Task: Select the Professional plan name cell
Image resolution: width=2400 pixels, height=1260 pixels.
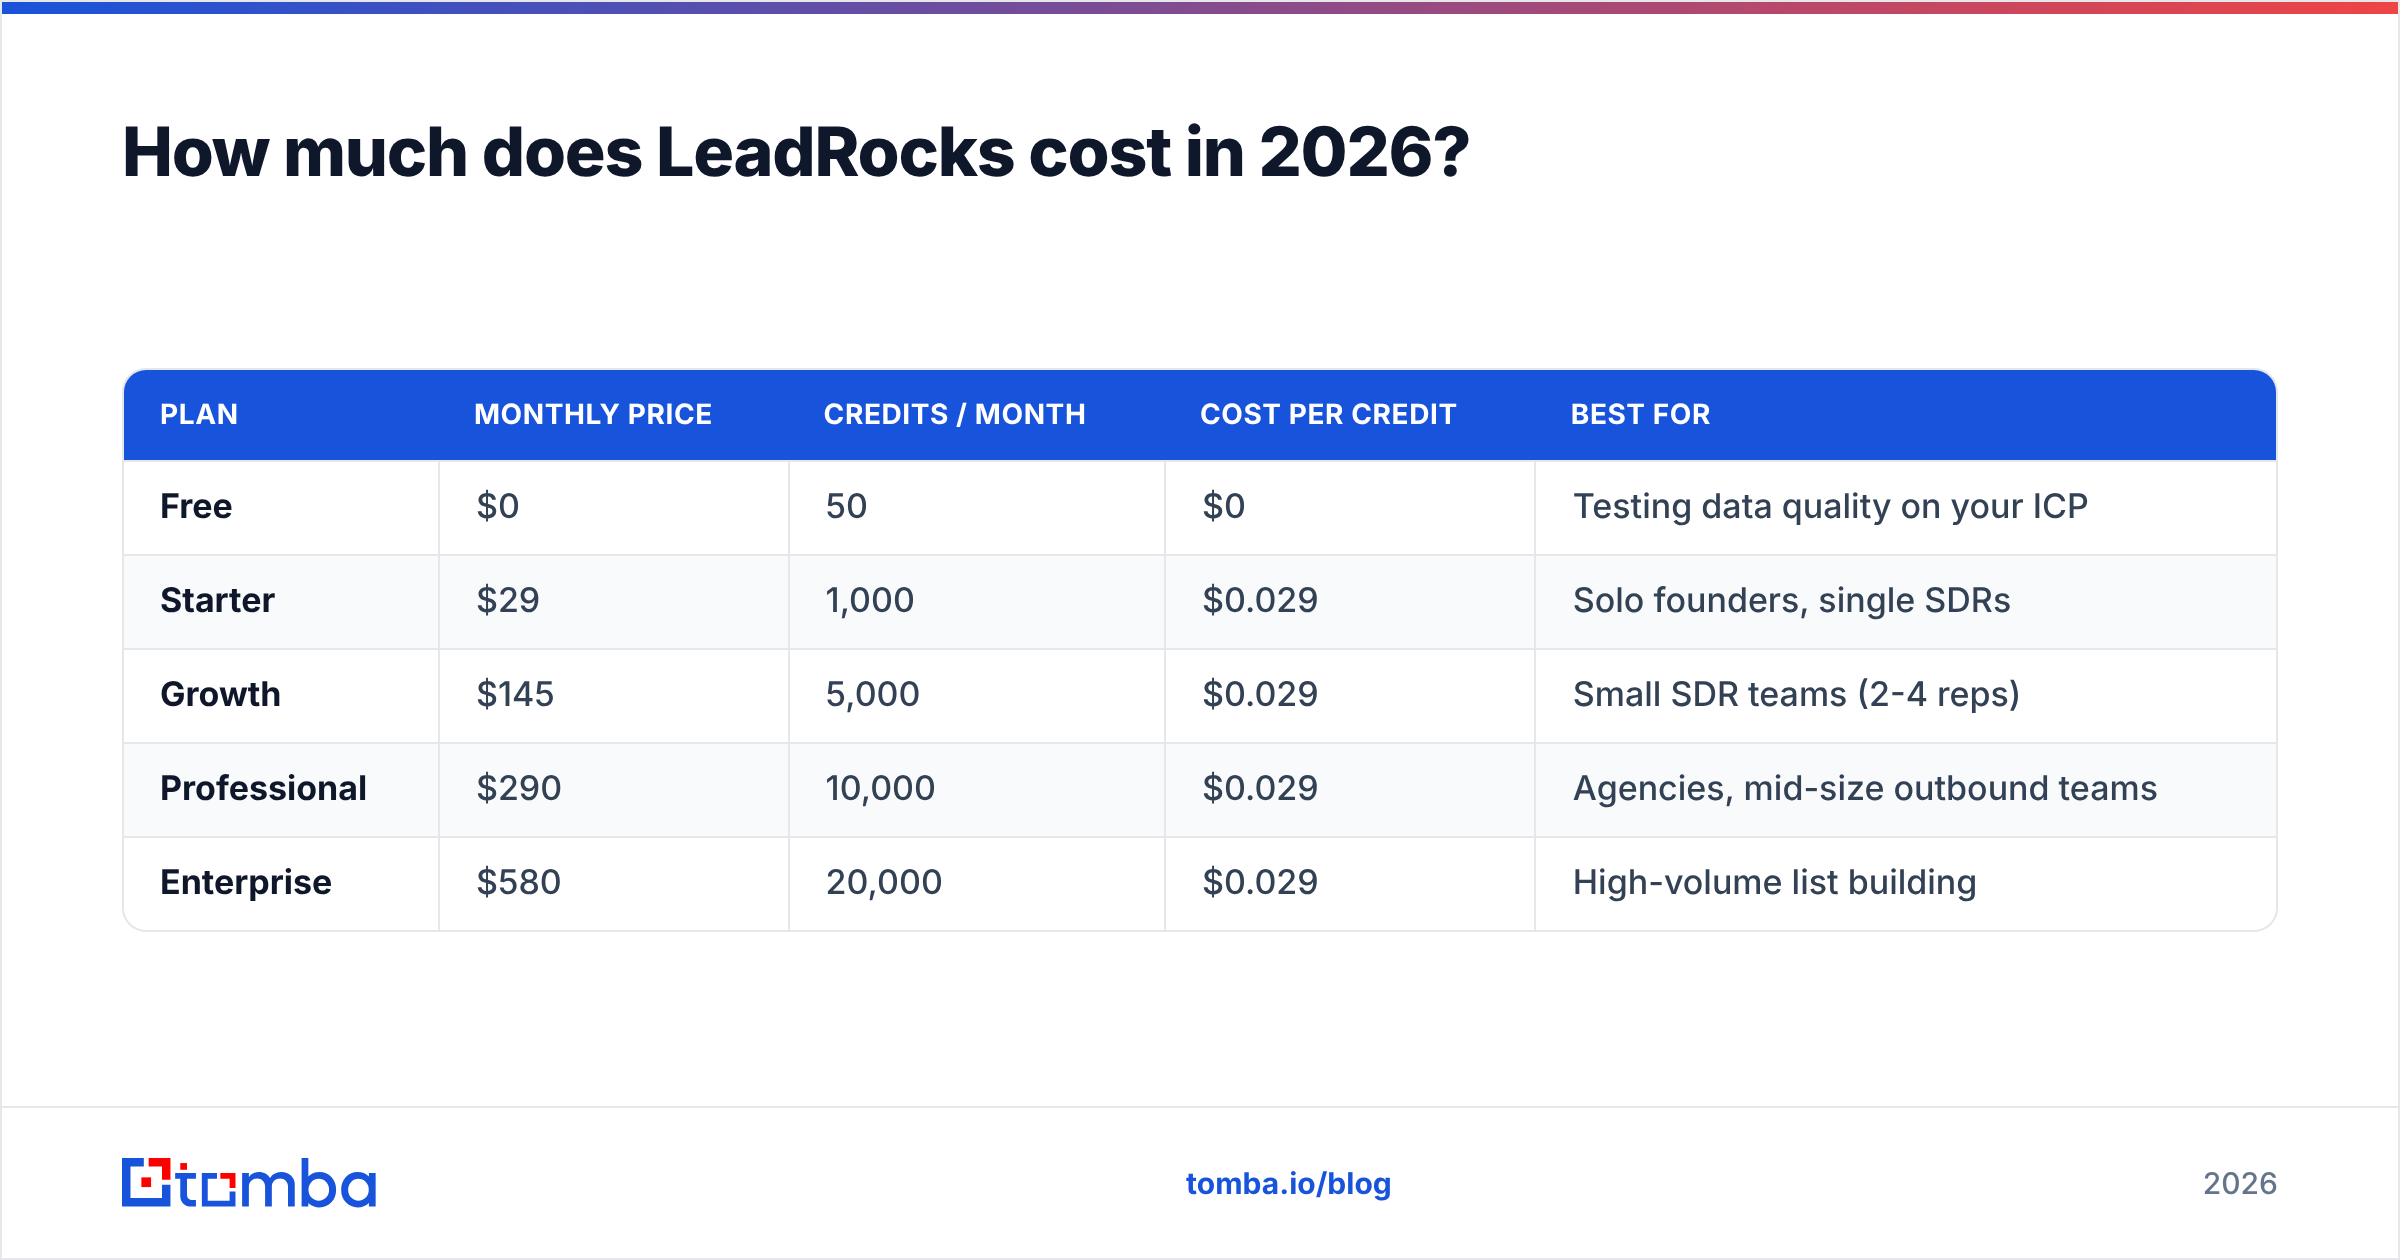Action: [x=281, y=789]
